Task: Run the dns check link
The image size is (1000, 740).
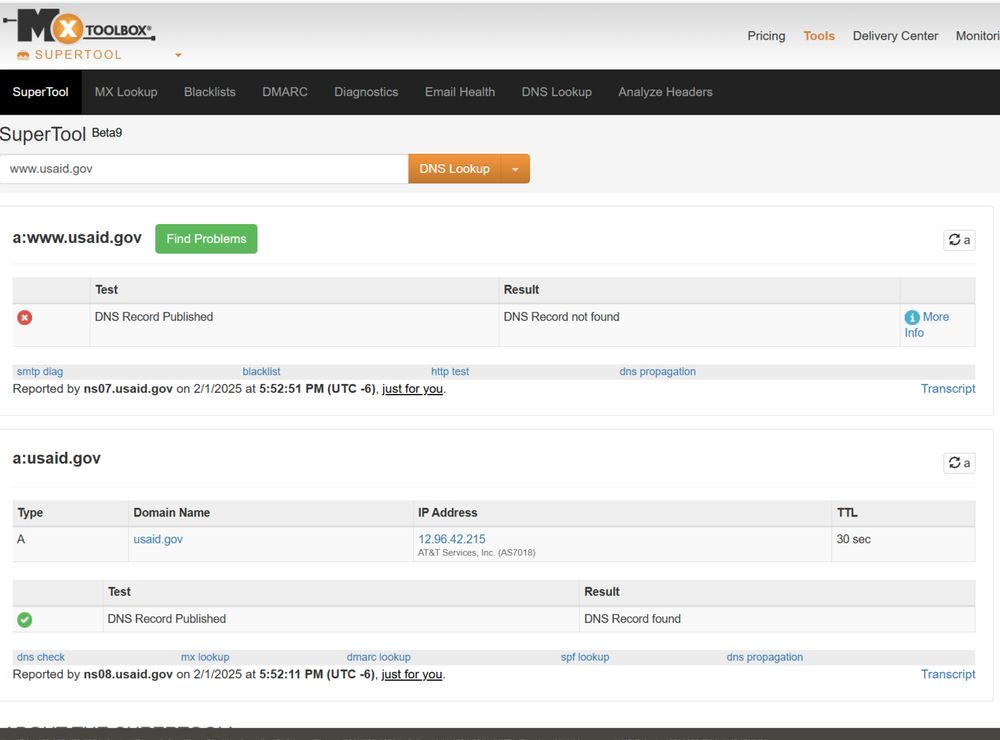Action: point(41,657)
